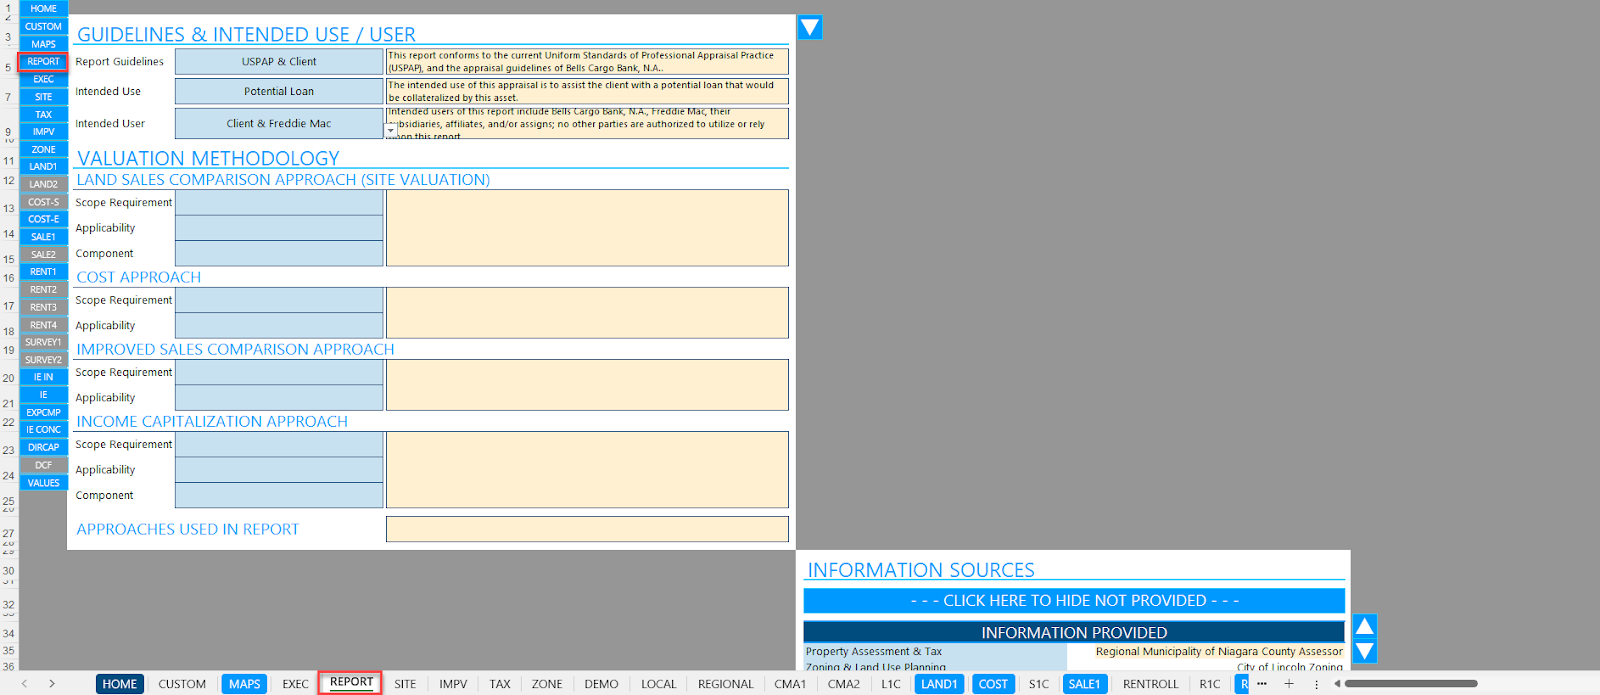Switch to the RENTROLL sheet tab
1600x695 pixels.
1150,684
